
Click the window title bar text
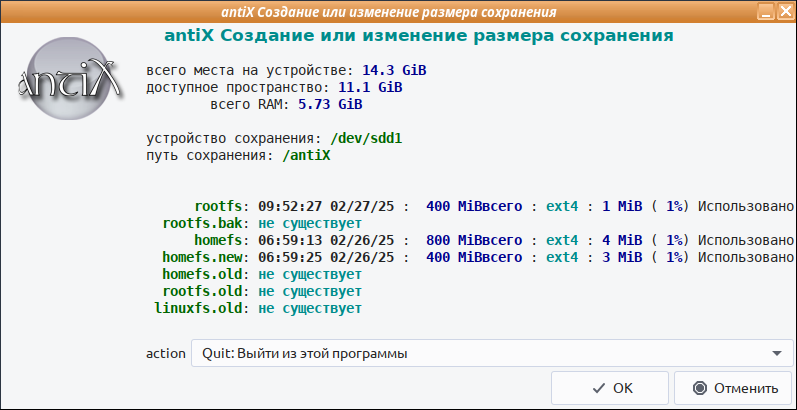pyautogui.click(x=389, y=11)
